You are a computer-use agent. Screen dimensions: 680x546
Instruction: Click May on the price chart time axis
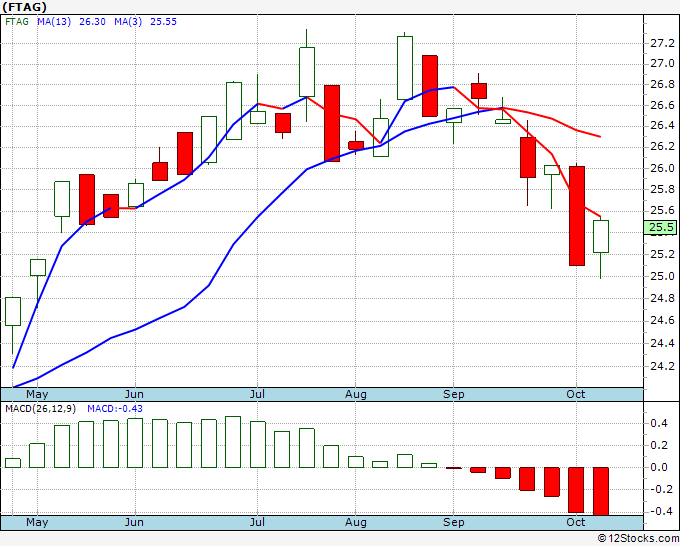pyautogui.click(x=37, y=394)
